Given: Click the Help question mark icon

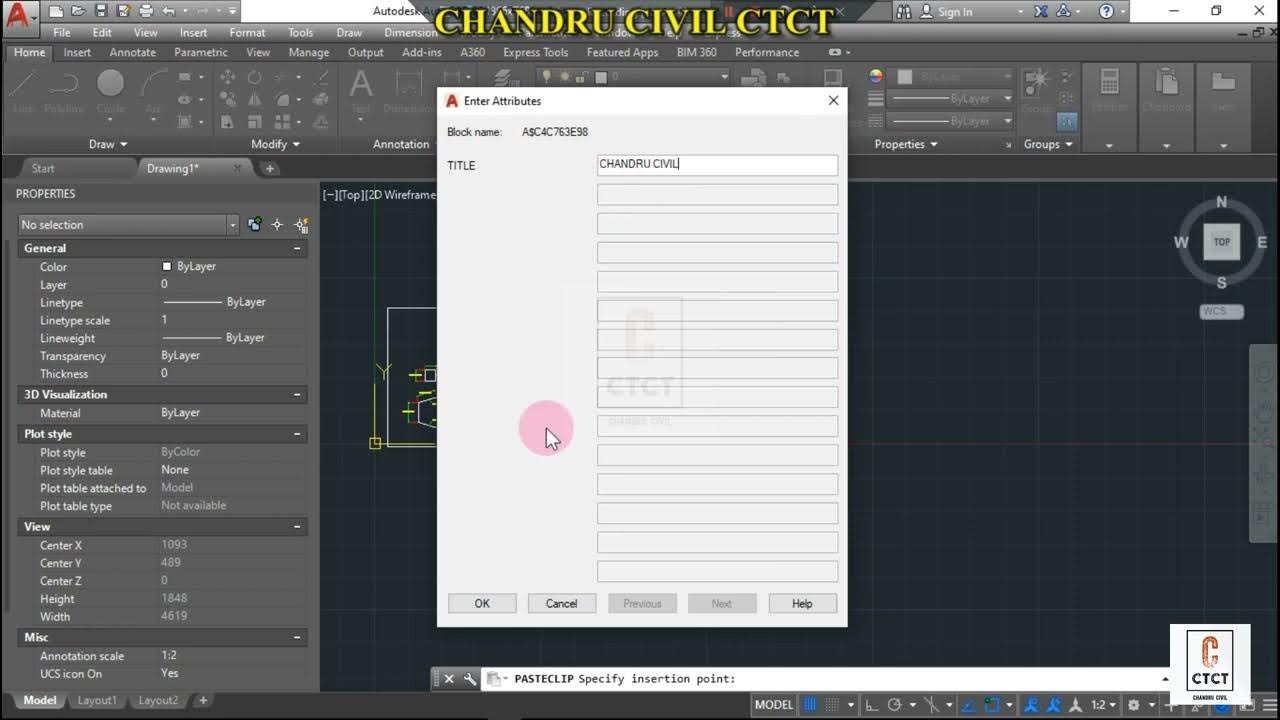Looking at the screenshot, I should (x=1106, y=12).
